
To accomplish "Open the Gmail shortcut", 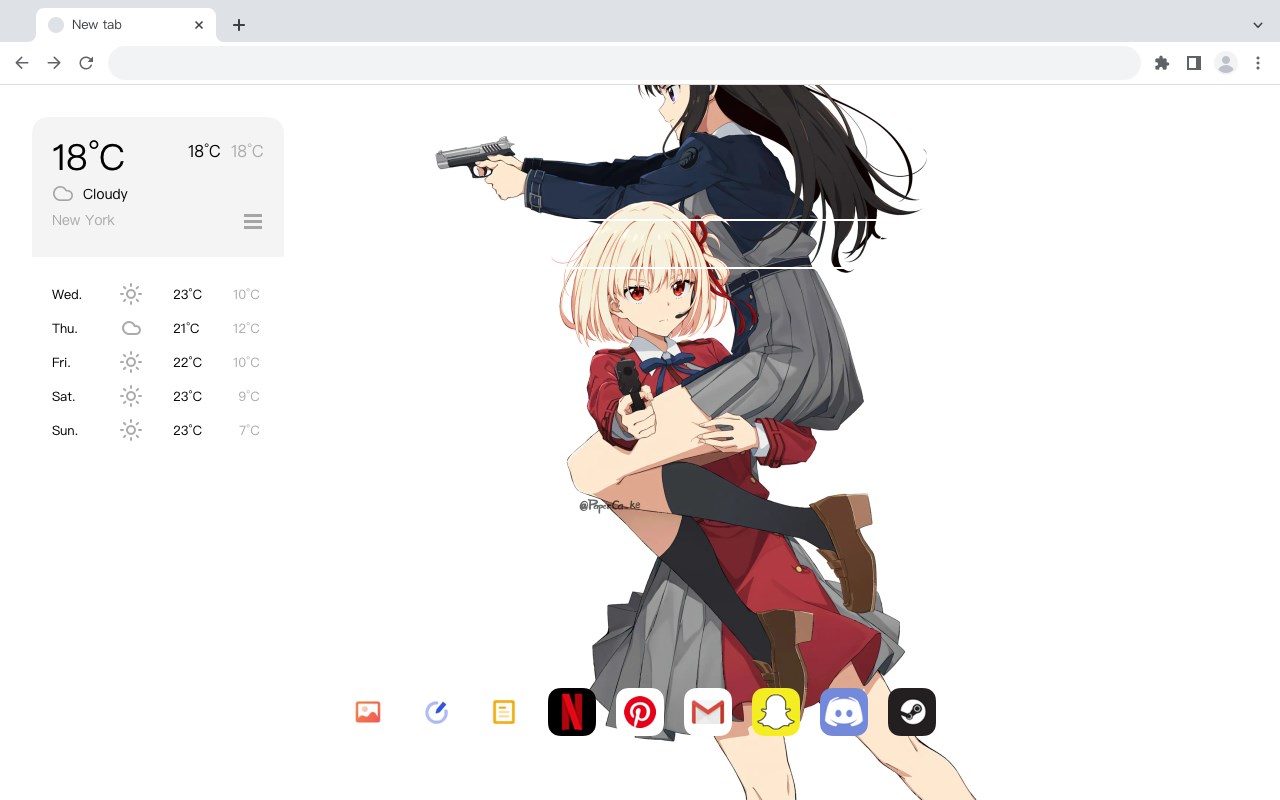I will [x=708, y=712].
